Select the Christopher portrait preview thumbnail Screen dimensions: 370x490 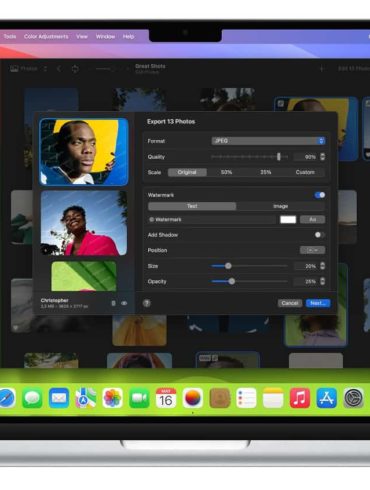(x=84, y=152)
